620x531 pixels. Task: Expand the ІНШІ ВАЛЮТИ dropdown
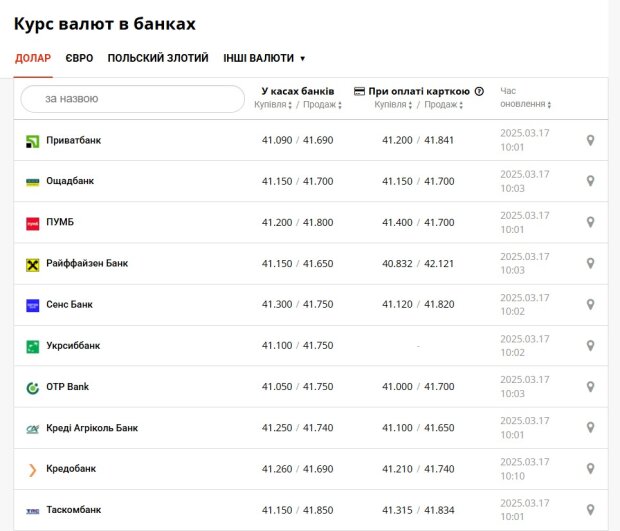(264, 58)
